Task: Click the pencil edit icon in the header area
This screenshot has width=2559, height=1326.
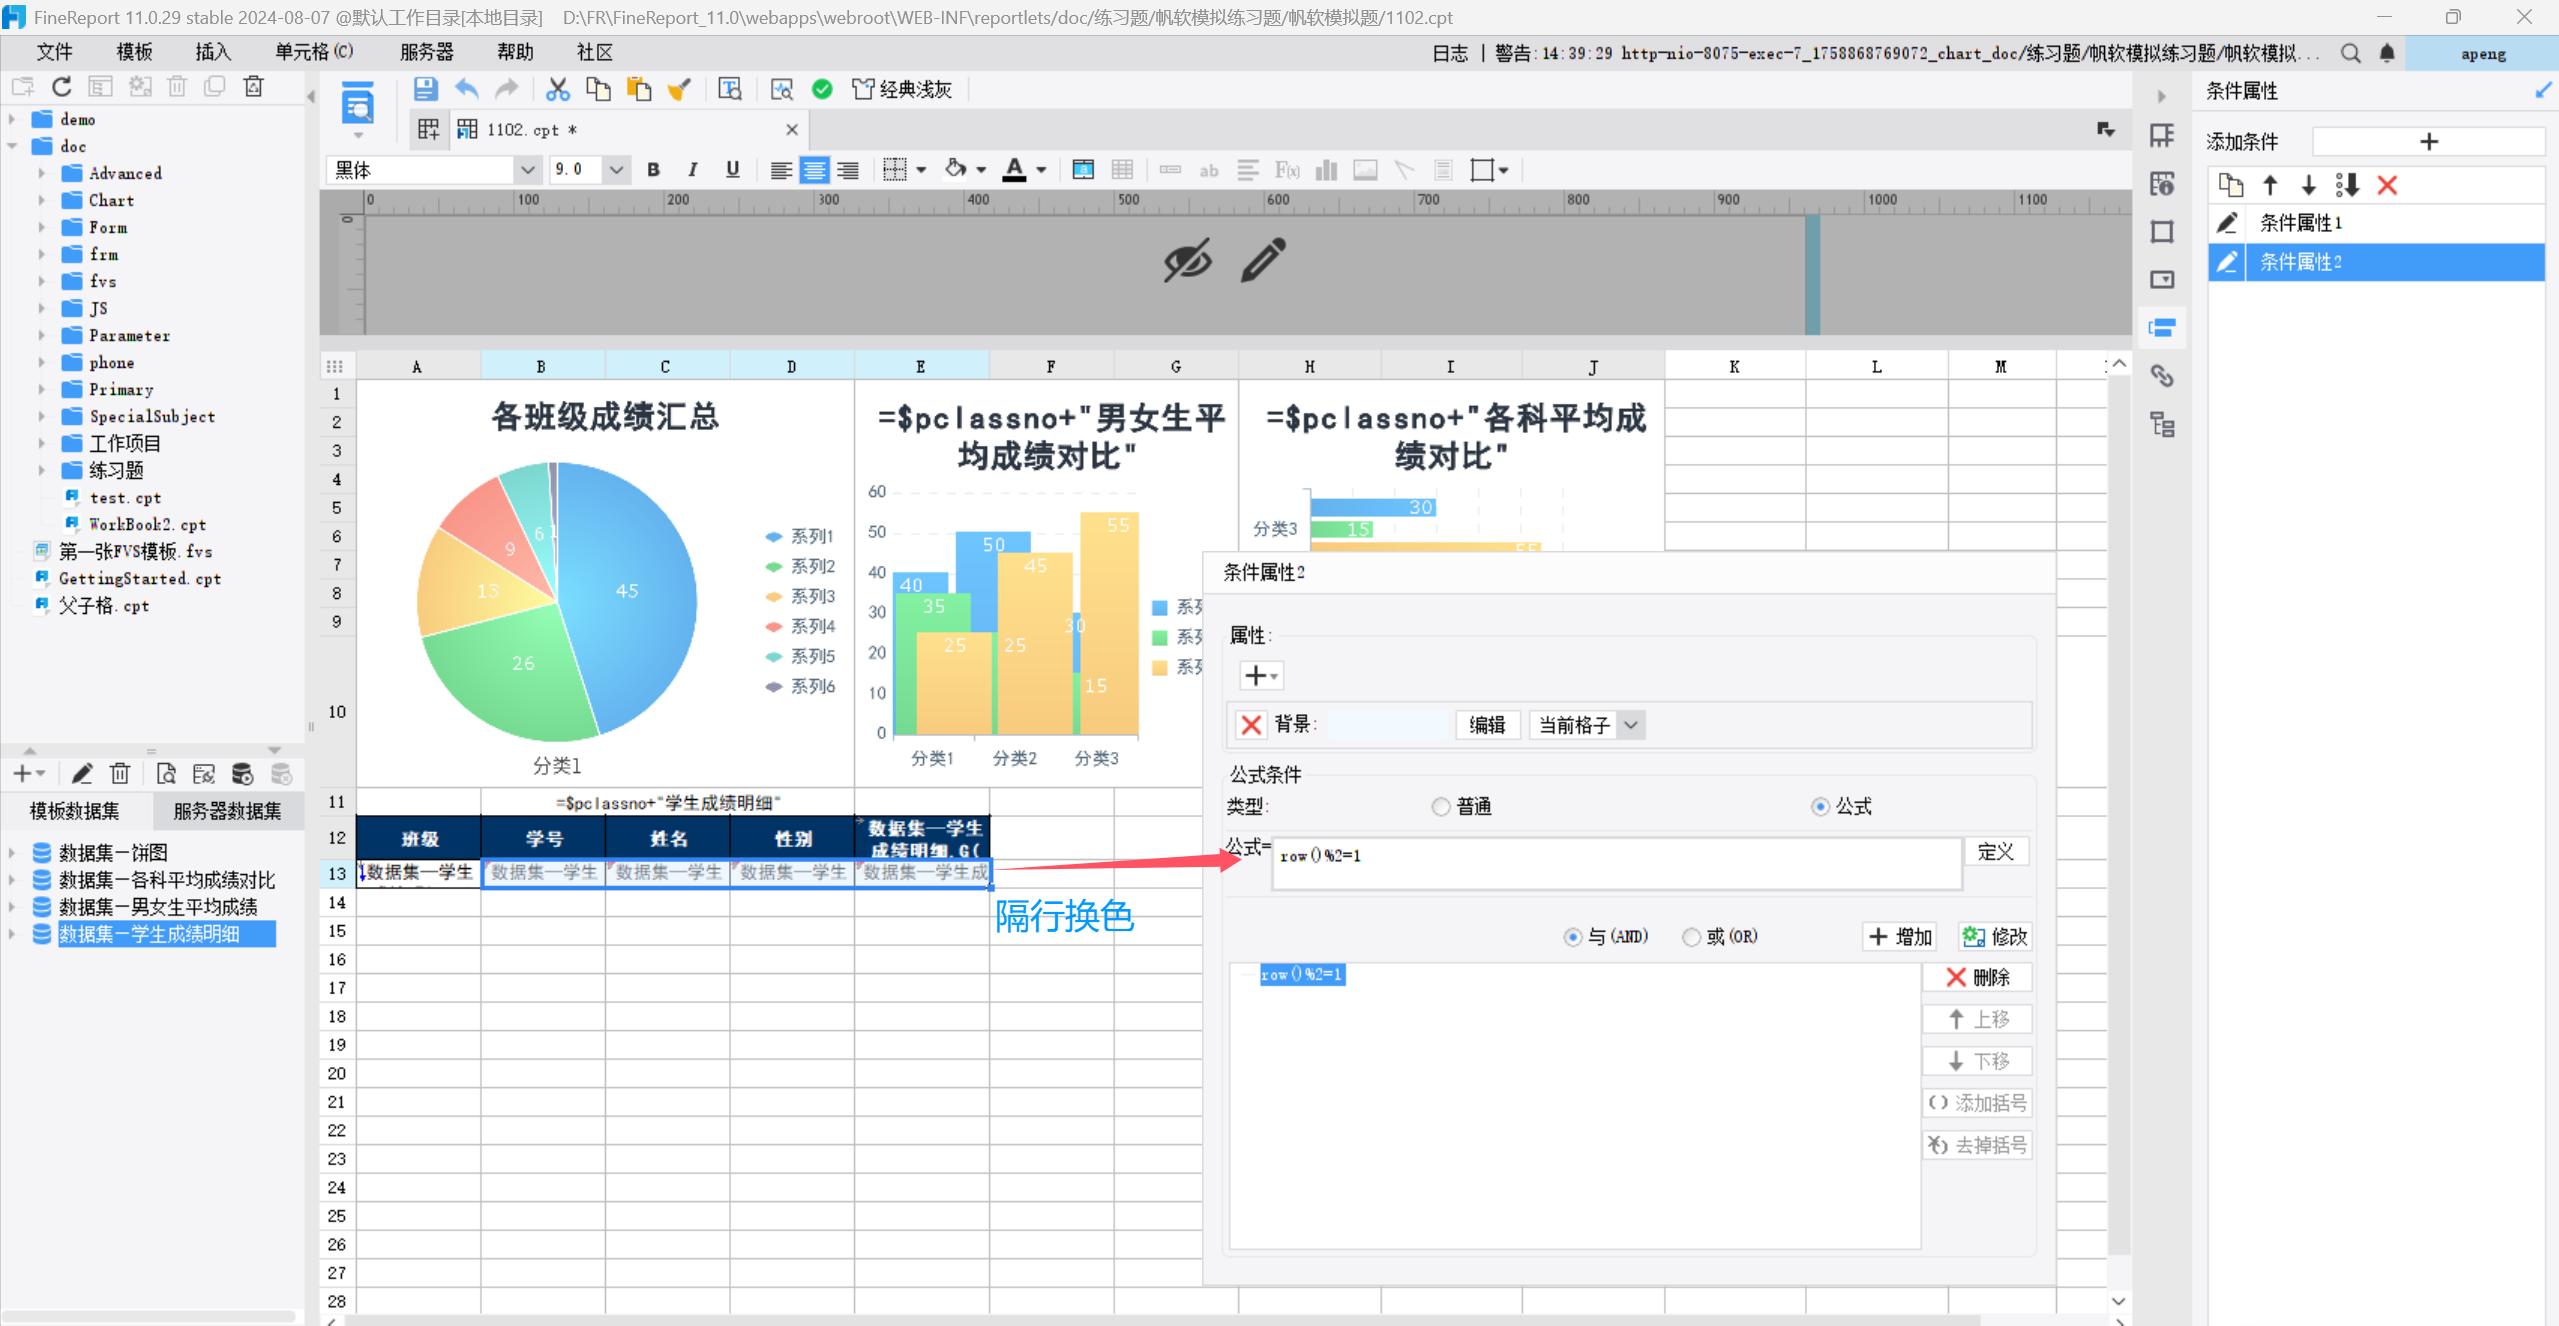Action: point(1263,260)
